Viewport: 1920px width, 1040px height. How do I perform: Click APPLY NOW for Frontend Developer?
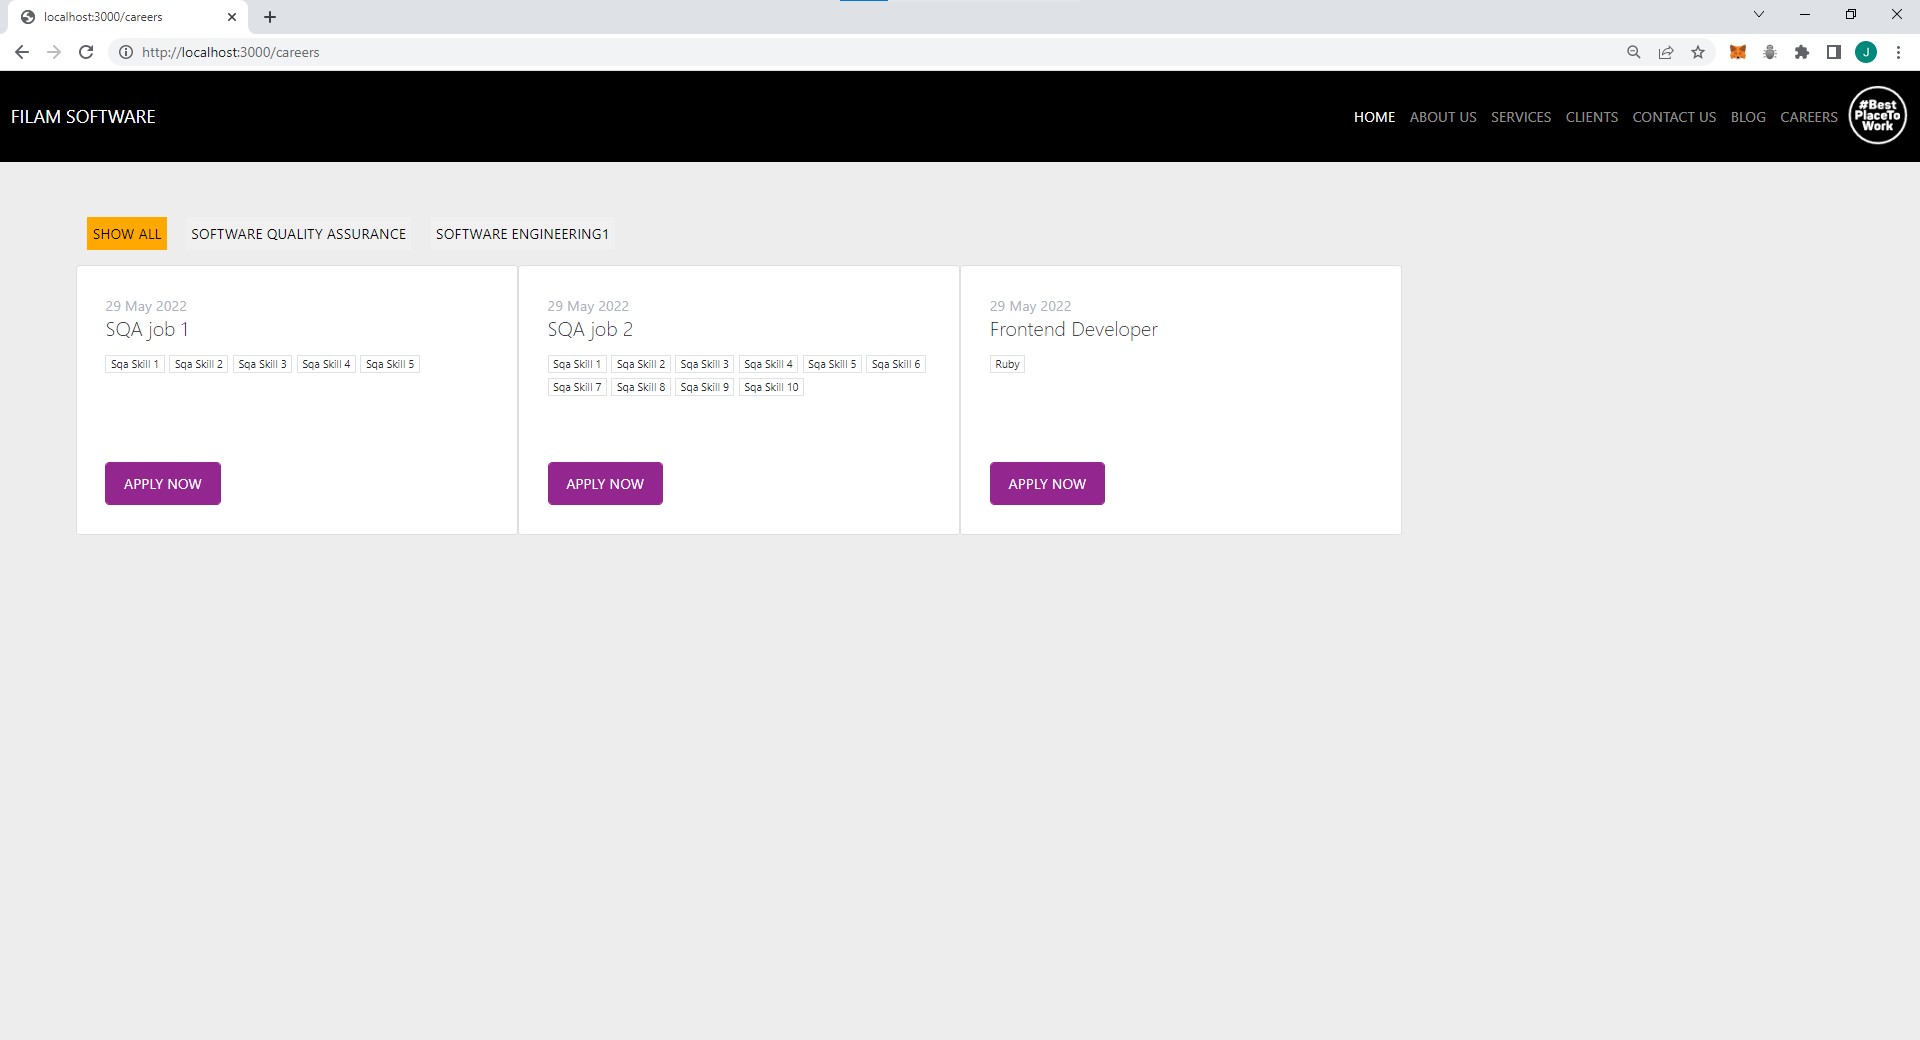[x=1046, y=483]
